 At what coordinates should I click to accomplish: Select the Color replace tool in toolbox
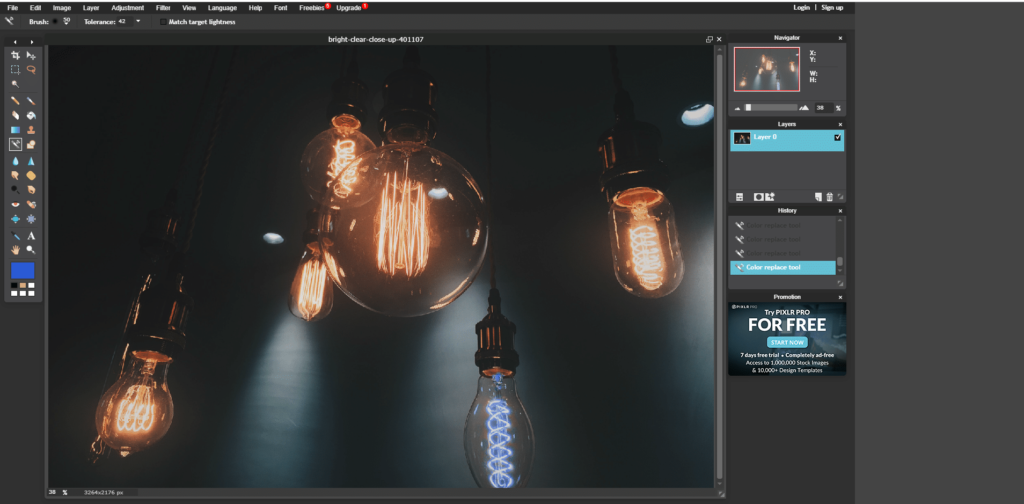15,144
